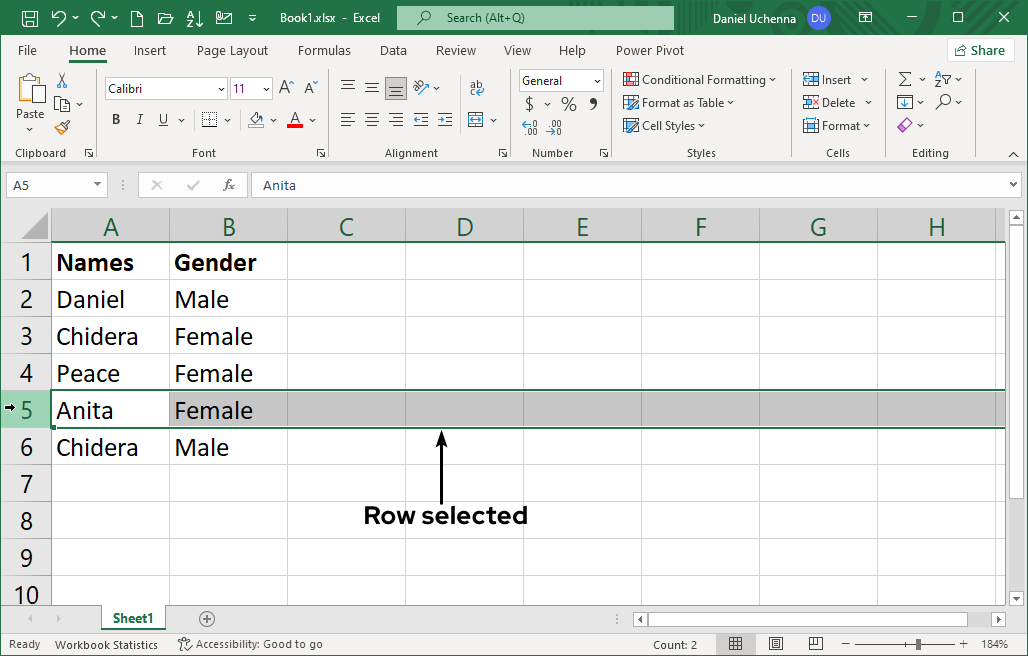1028x656 pixels.
Task: Switch to the Page Layout ribbon tab
Action: point(232,51)
